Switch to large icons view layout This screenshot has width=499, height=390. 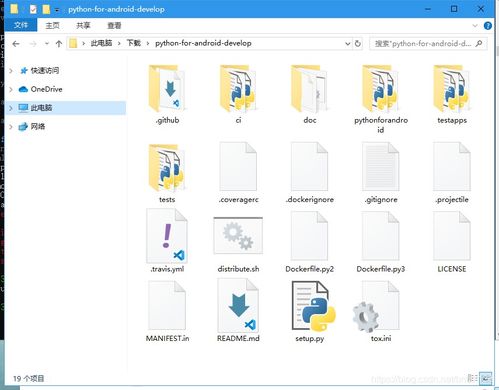point(486,378)
